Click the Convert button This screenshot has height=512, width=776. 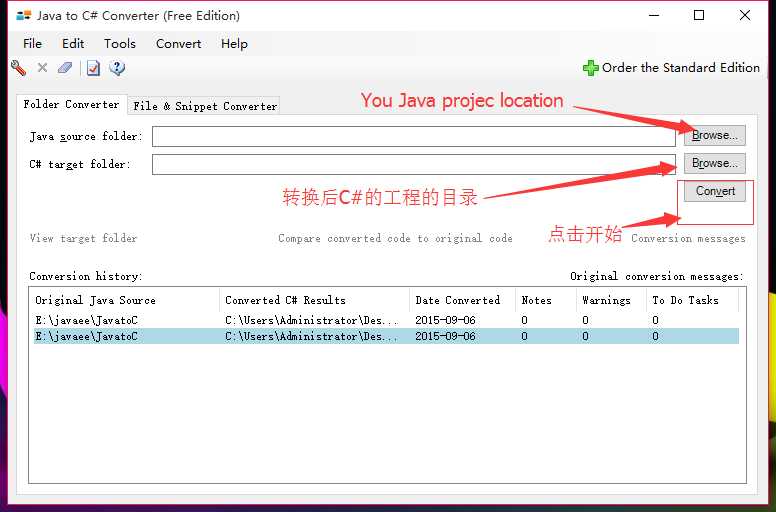tap(715, 191)
